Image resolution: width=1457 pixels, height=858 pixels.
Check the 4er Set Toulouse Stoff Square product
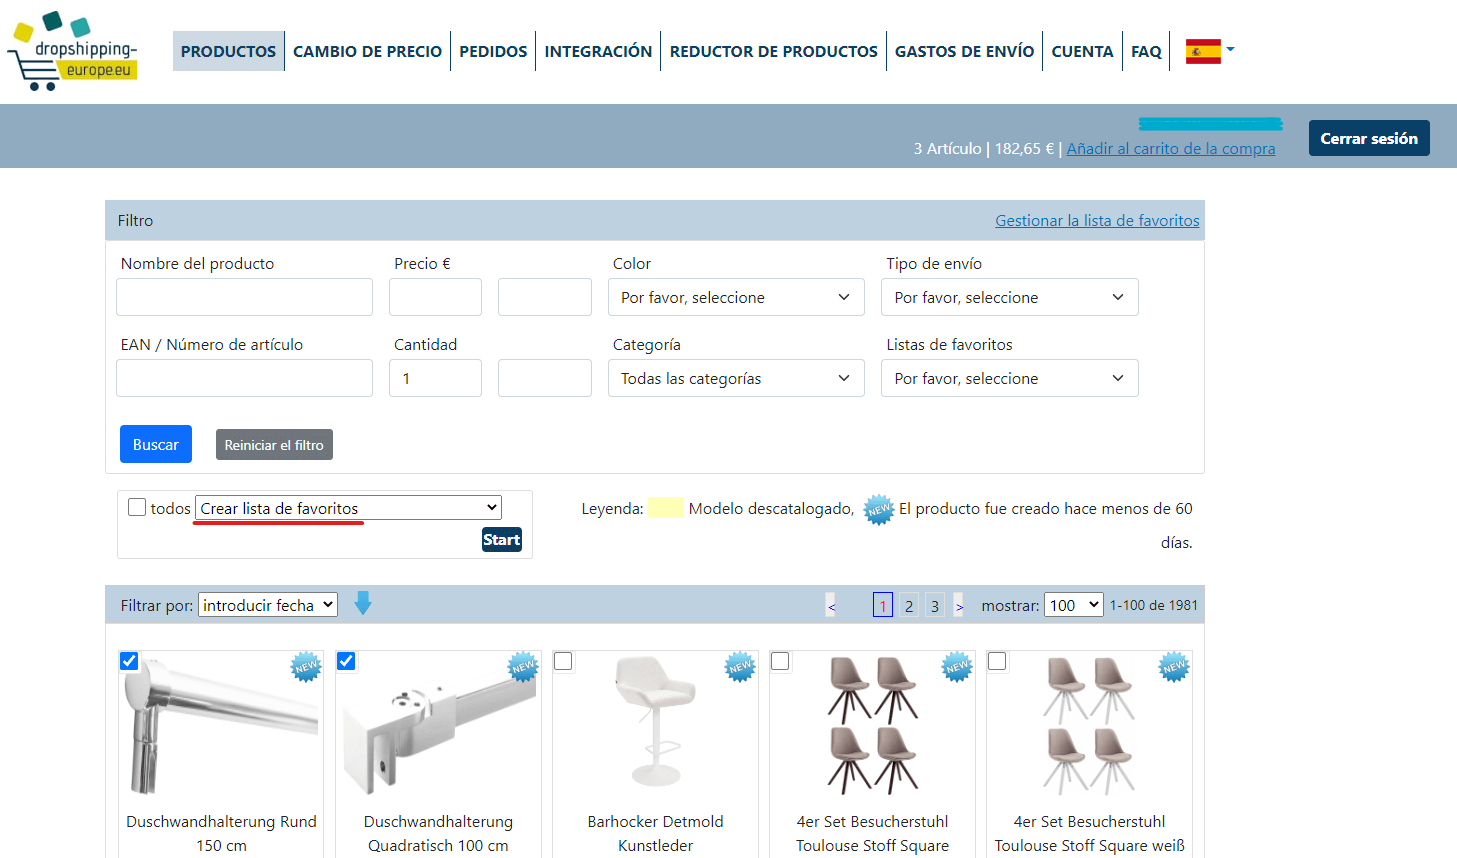tap(780, 661)
